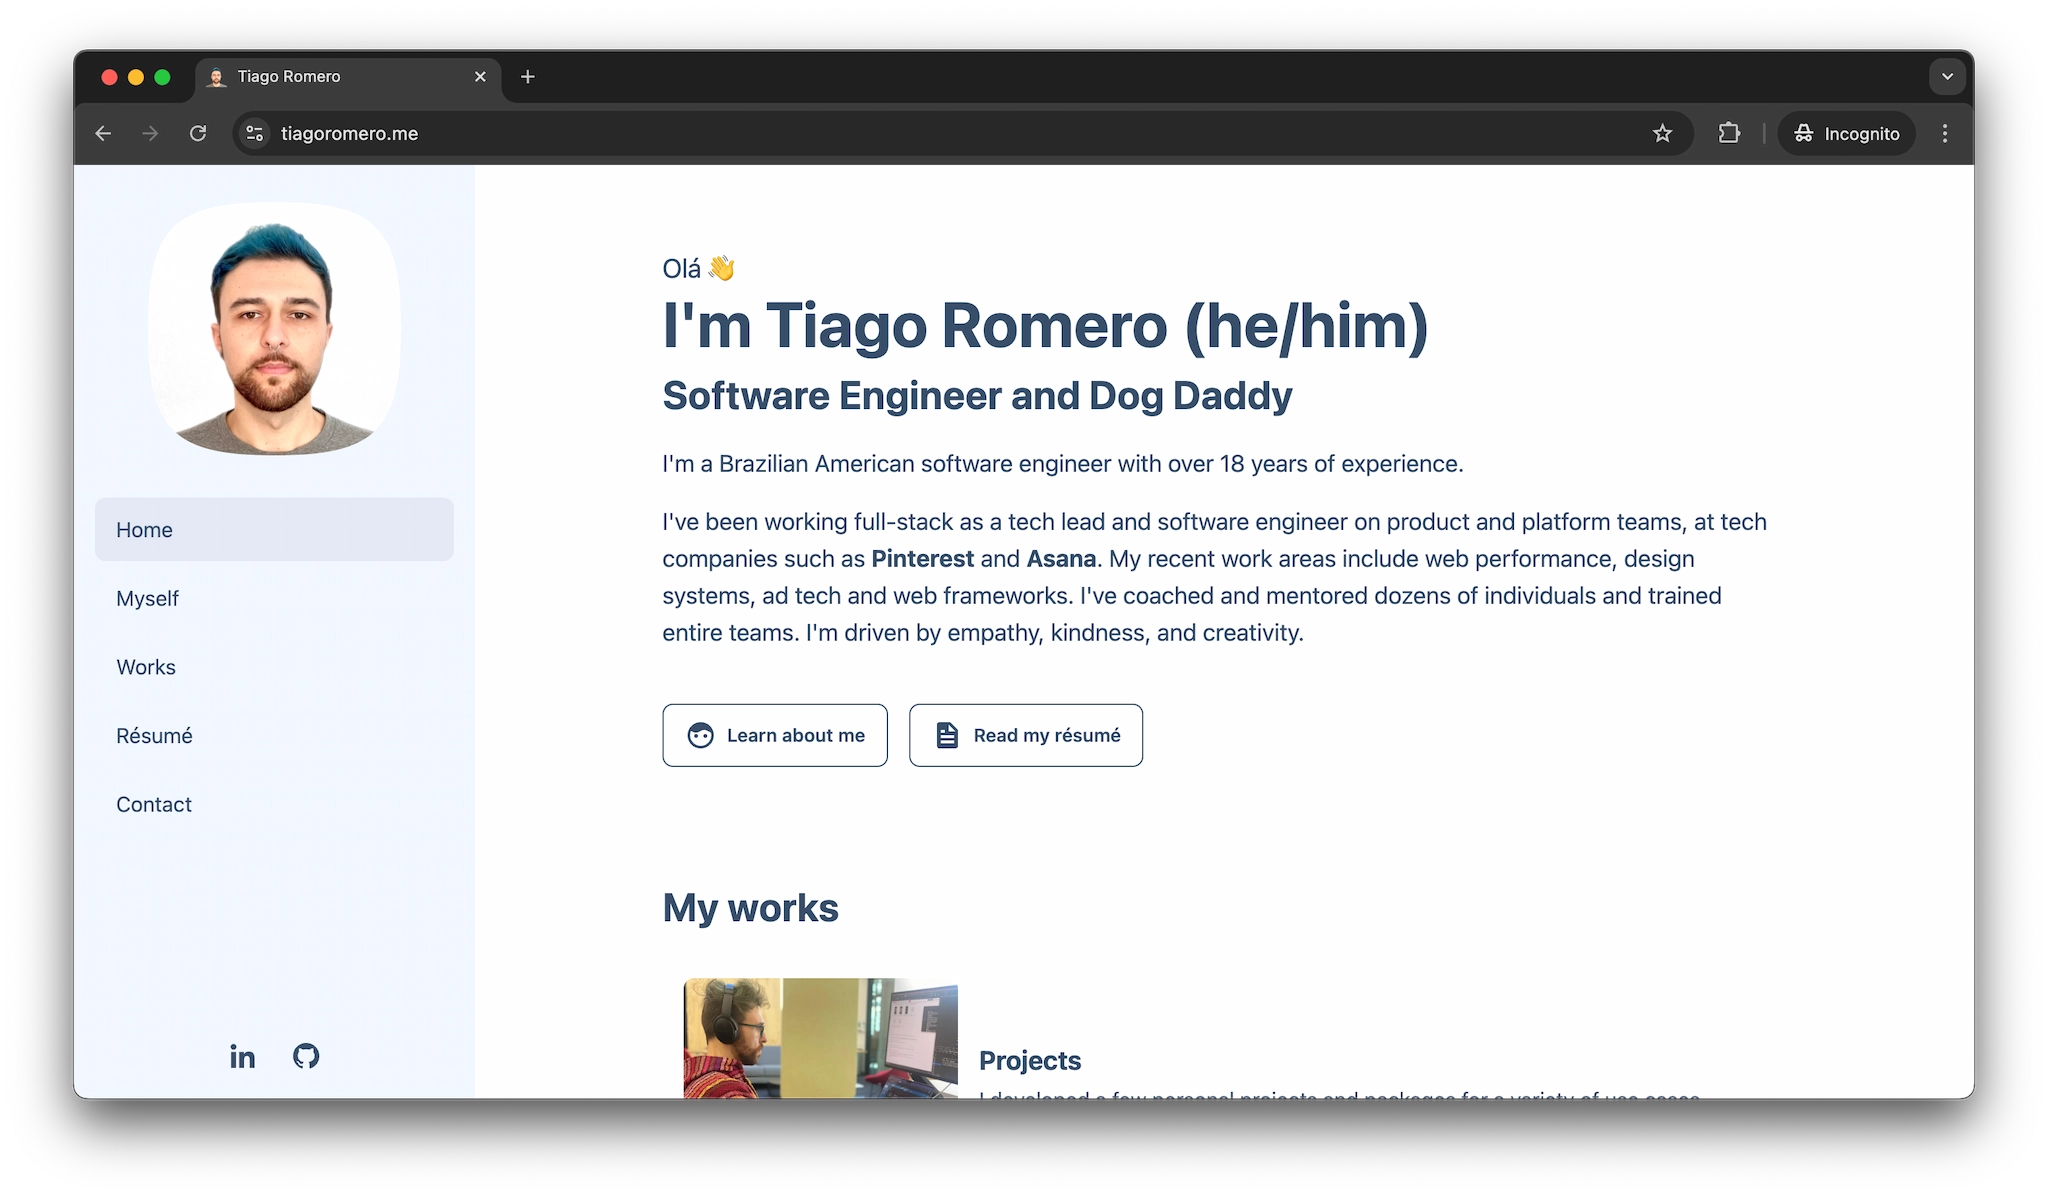Image resolution: width=2048 pixels, height=1196 pixels.
Task: Reload the current page
Action: [198, 133]
